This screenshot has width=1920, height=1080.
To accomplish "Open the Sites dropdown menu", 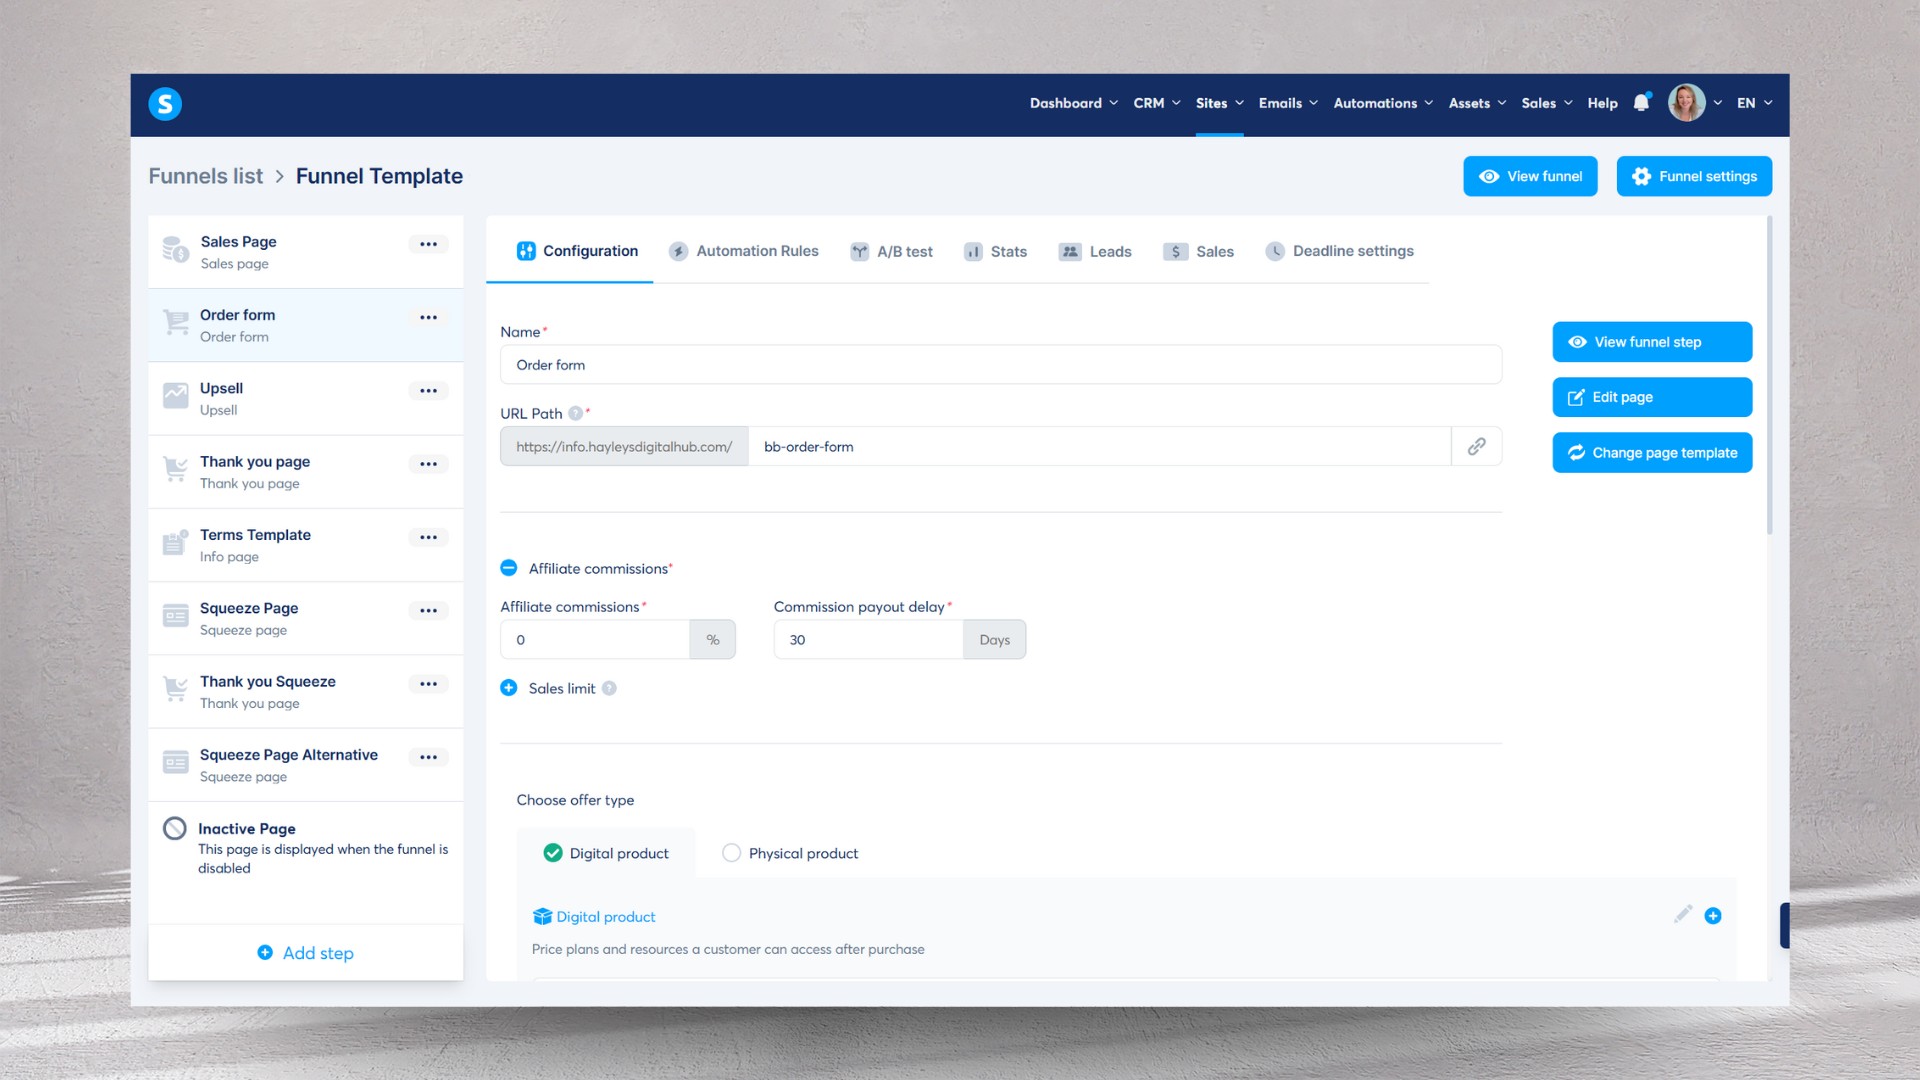I will tap(1219, 103).
